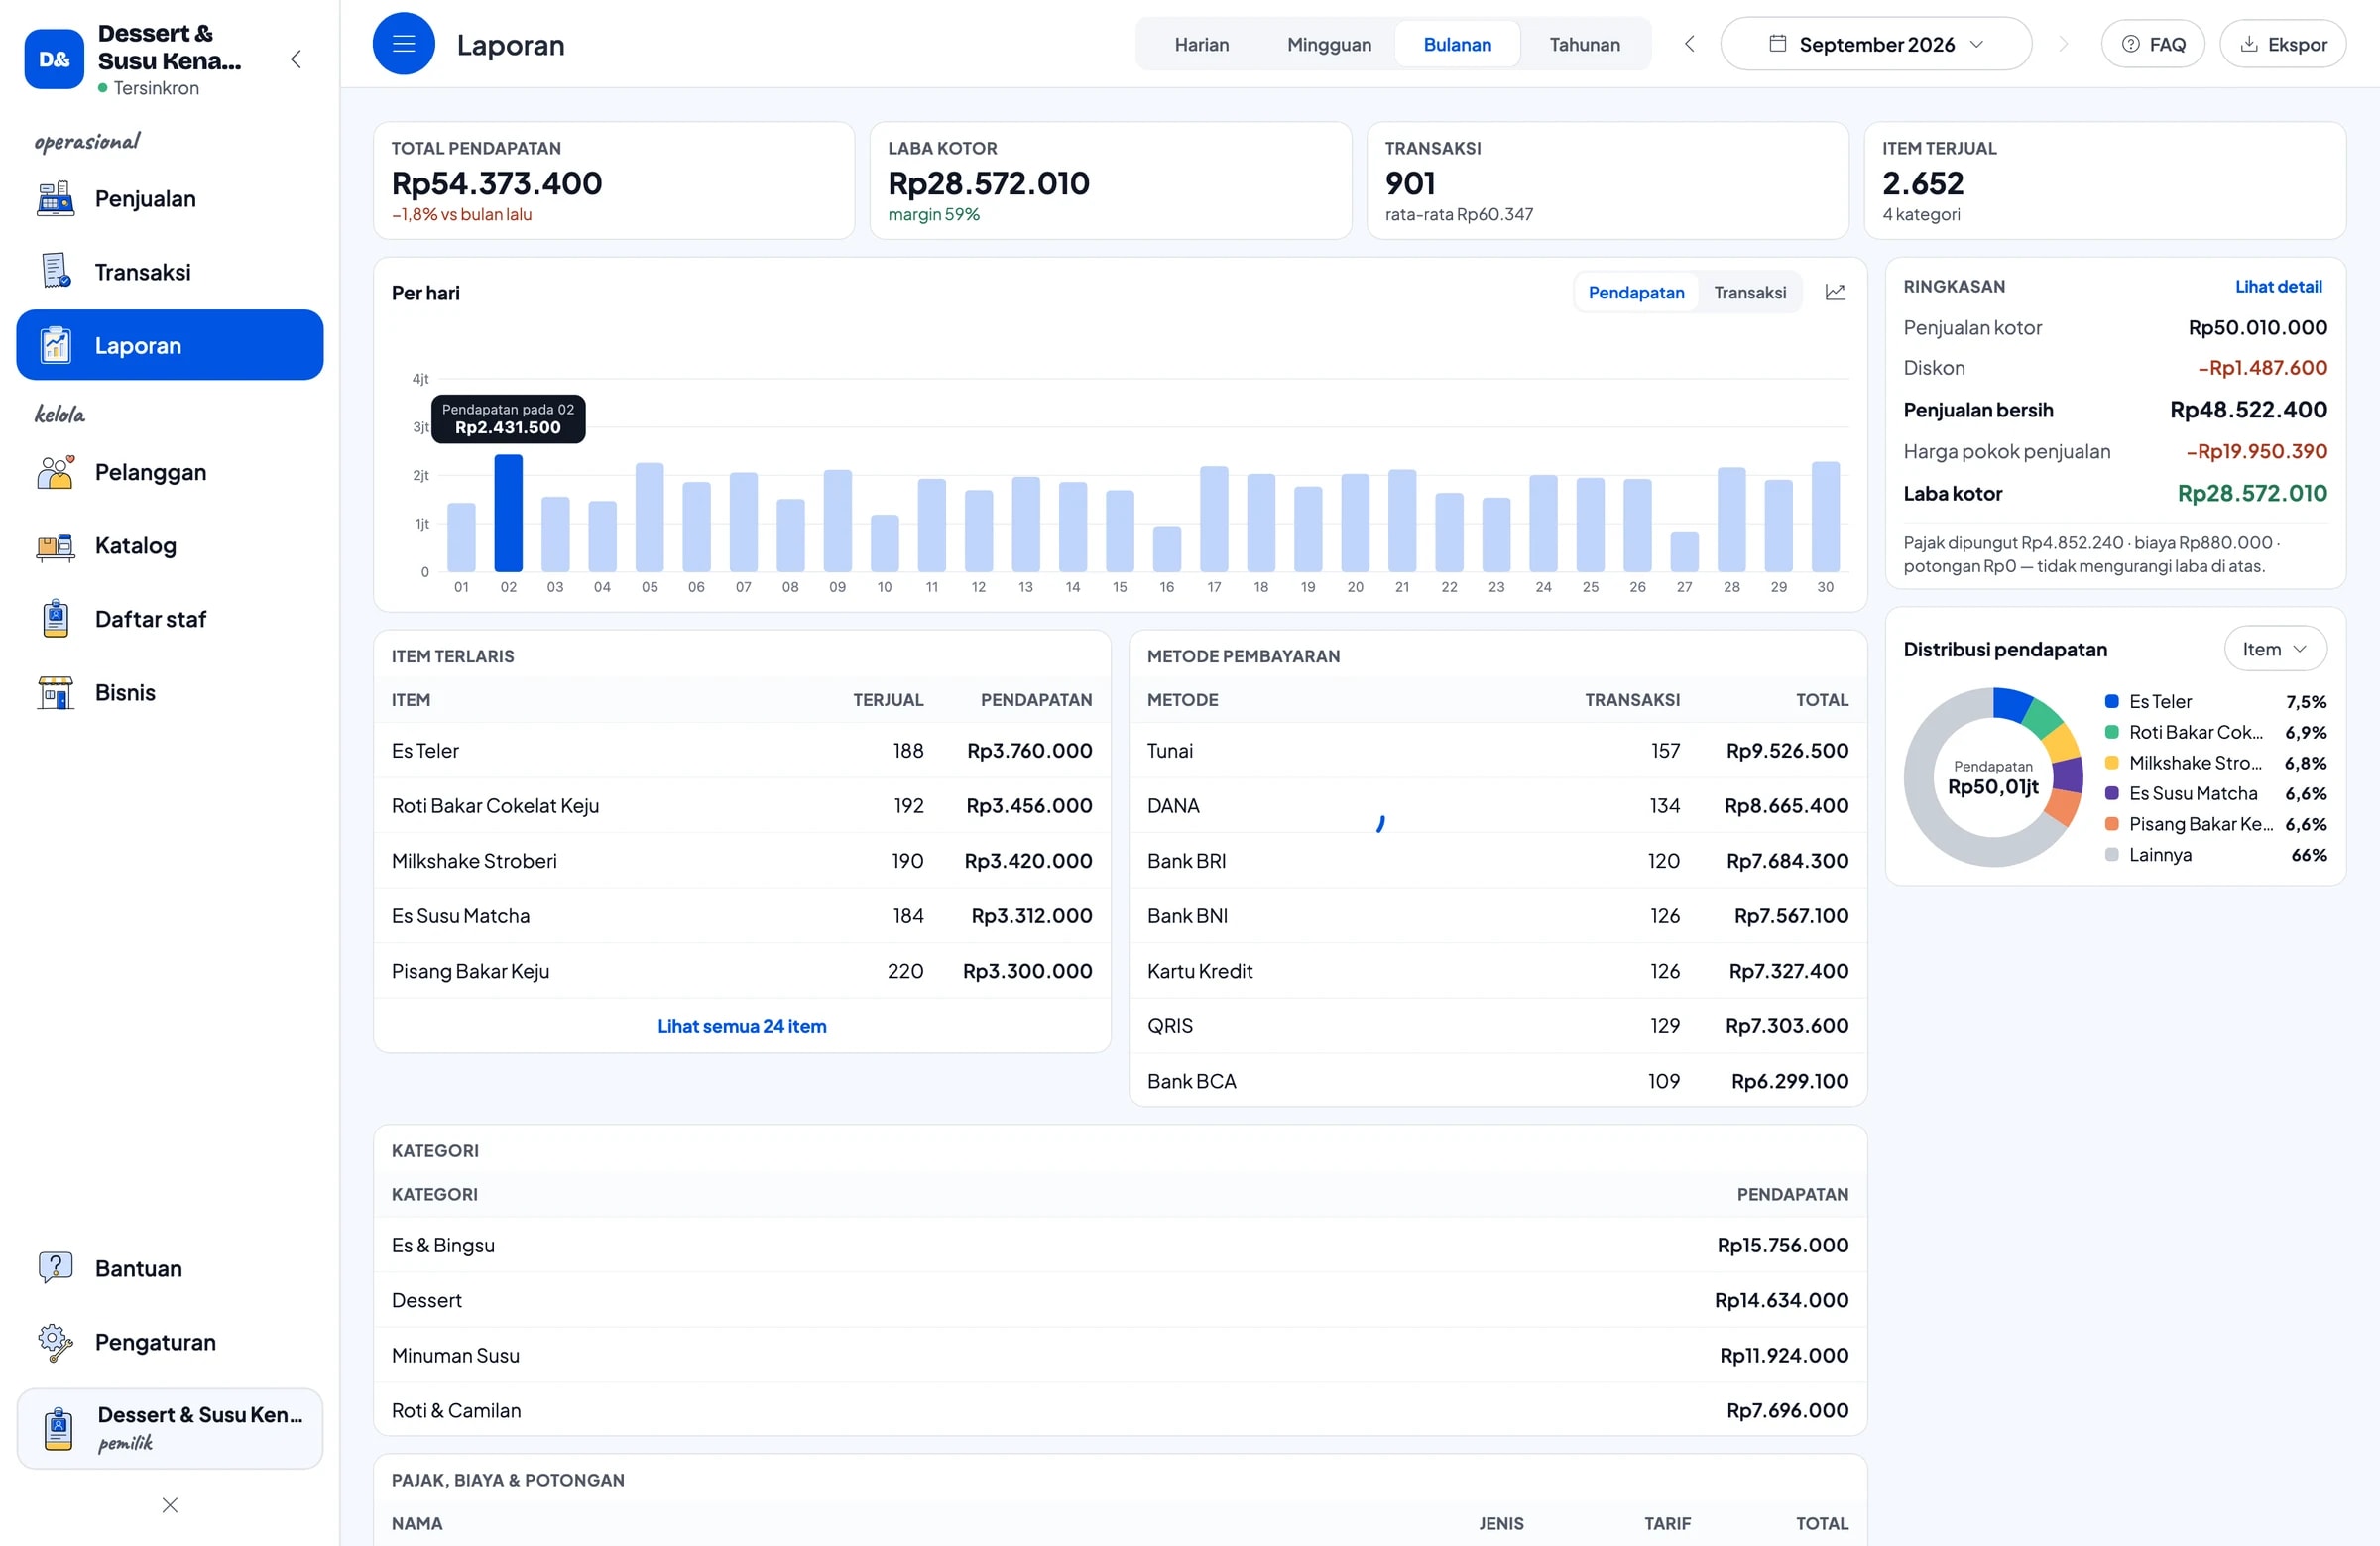Switch chart to Transaksi
2380x1546 pixels.
(1750, 292)
